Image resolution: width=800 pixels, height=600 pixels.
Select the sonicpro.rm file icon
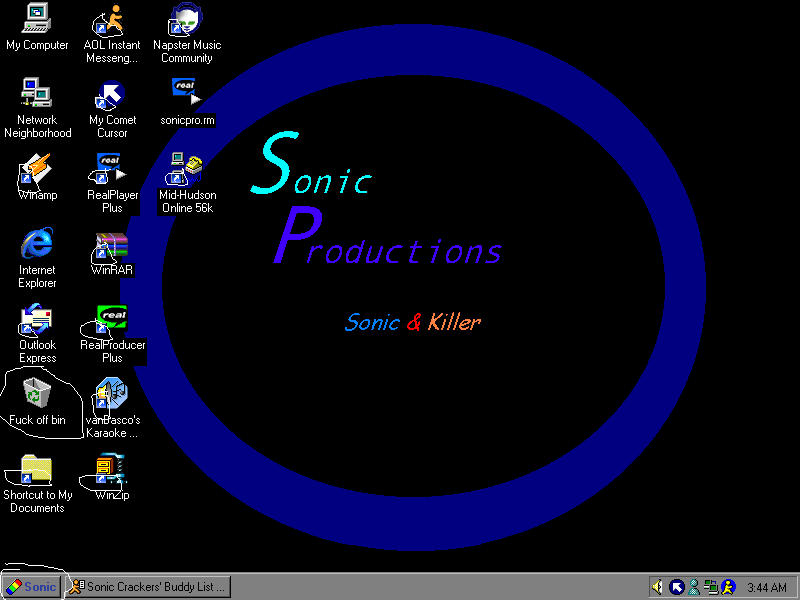[186, 95]
